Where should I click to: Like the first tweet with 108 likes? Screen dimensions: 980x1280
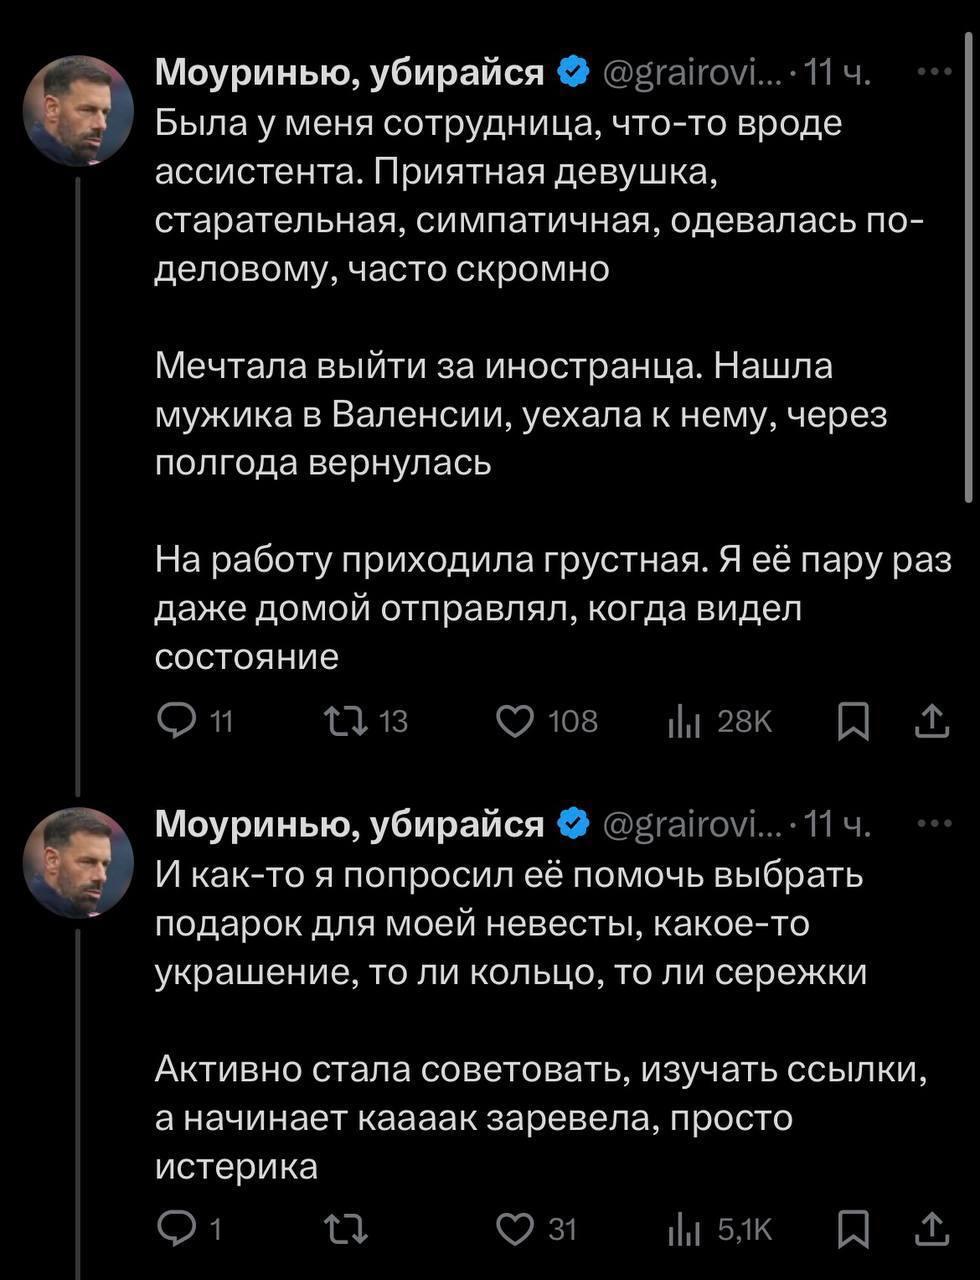(x=516, y=720)
